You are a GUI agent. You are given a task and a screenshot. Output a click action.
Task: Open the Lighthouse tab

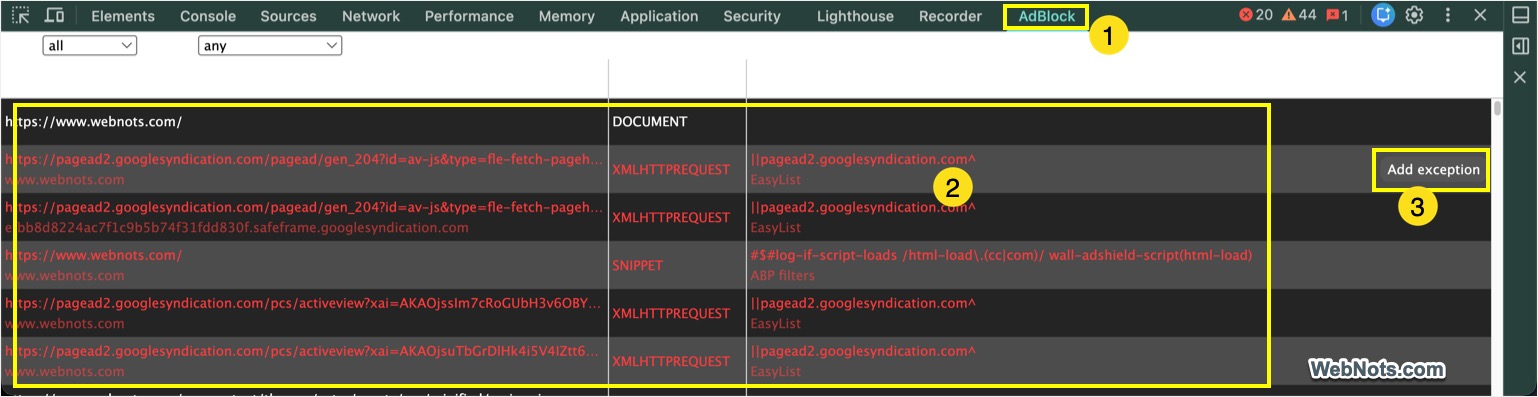point(855,16)
